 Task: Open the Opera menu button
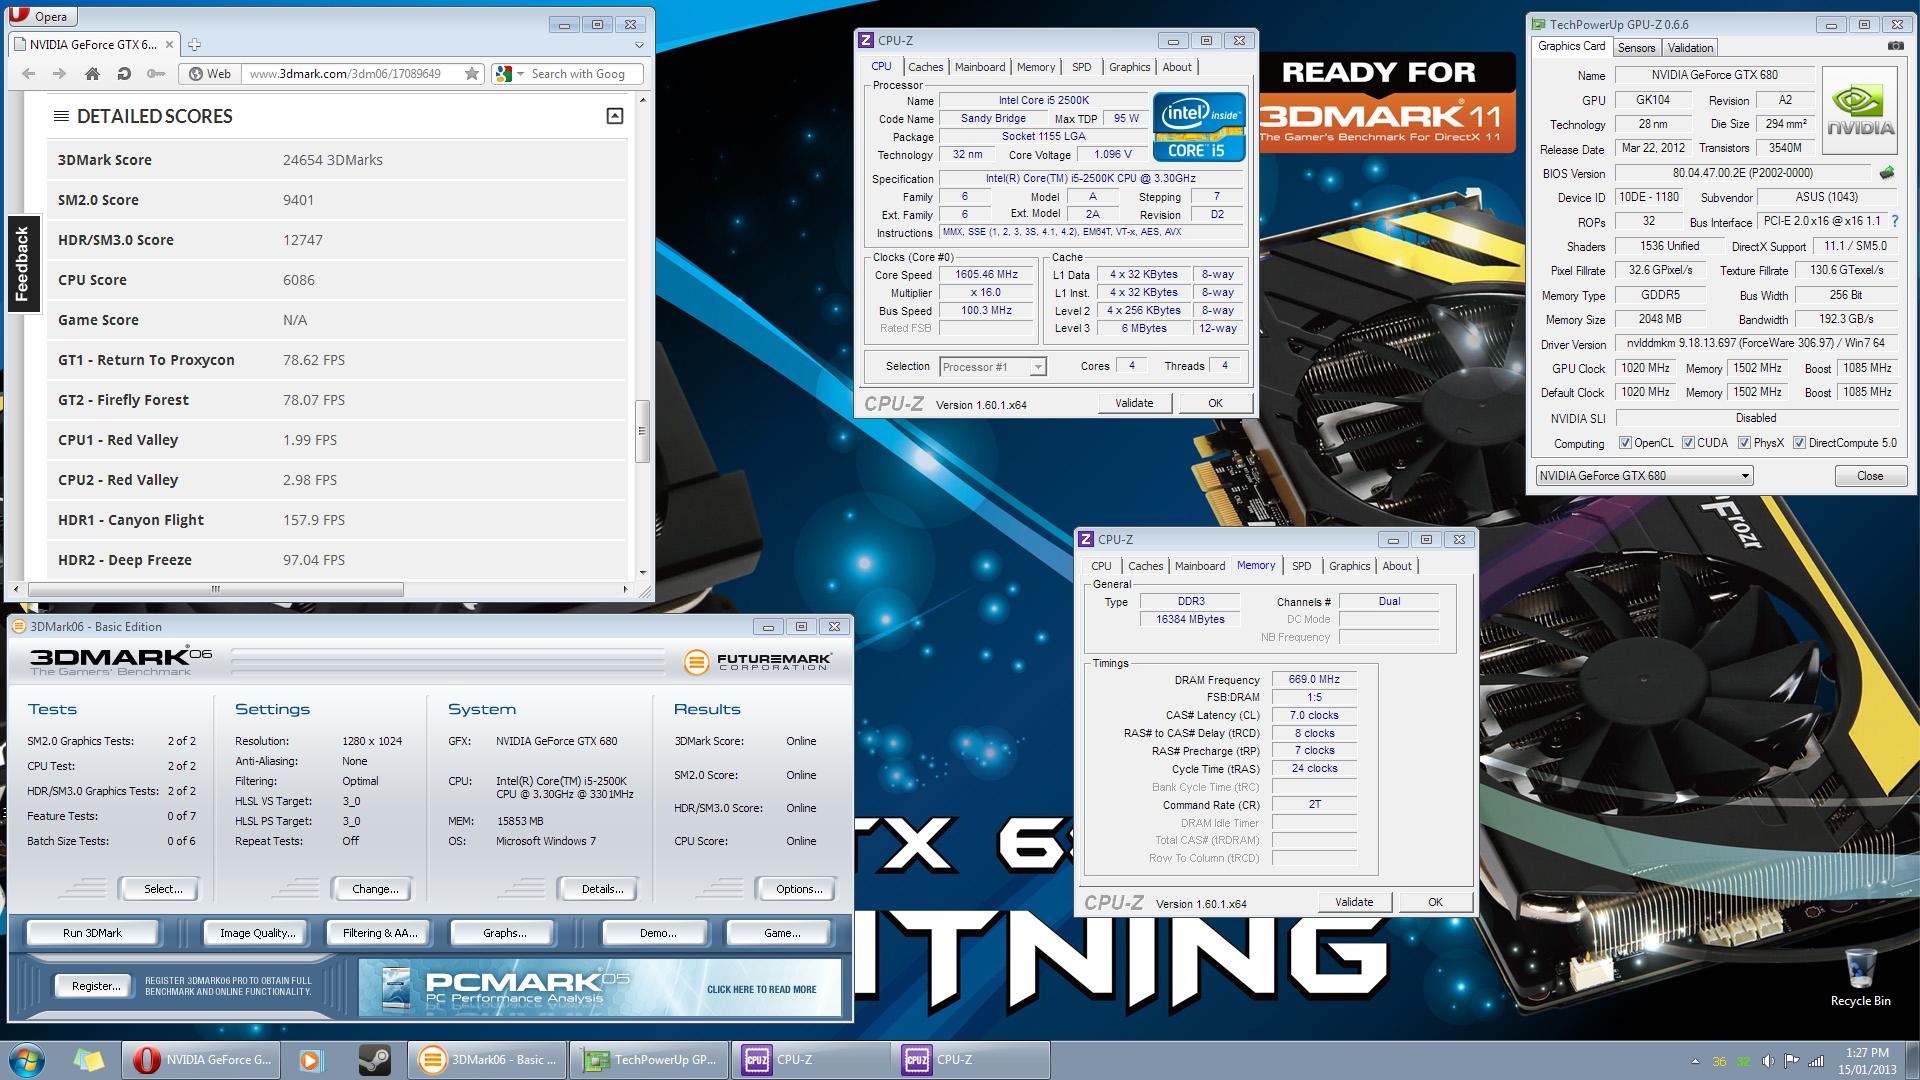click(43, 16)
